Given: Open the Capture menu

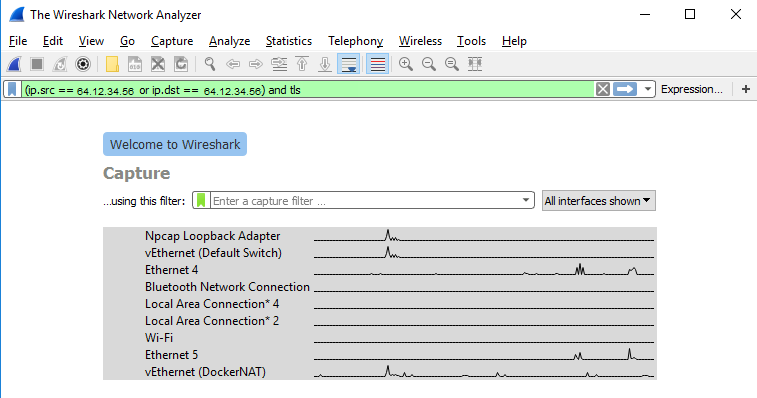Looking at the screenshot, I should click(x=172, y=41).
